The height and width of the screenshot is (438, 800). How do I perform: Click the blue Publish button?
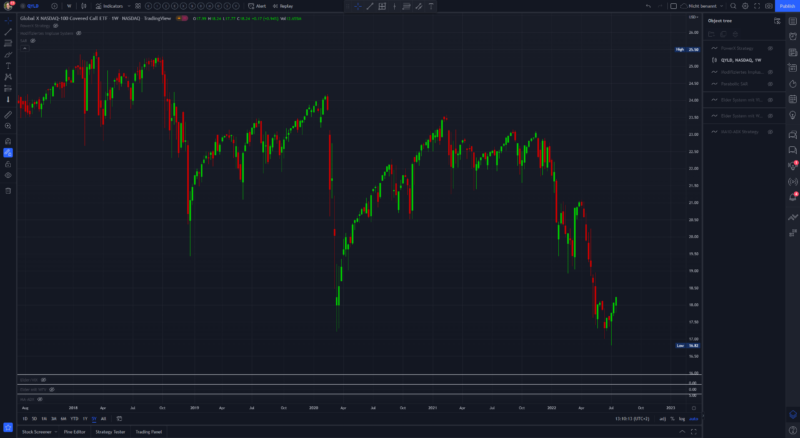coord(787,6)
